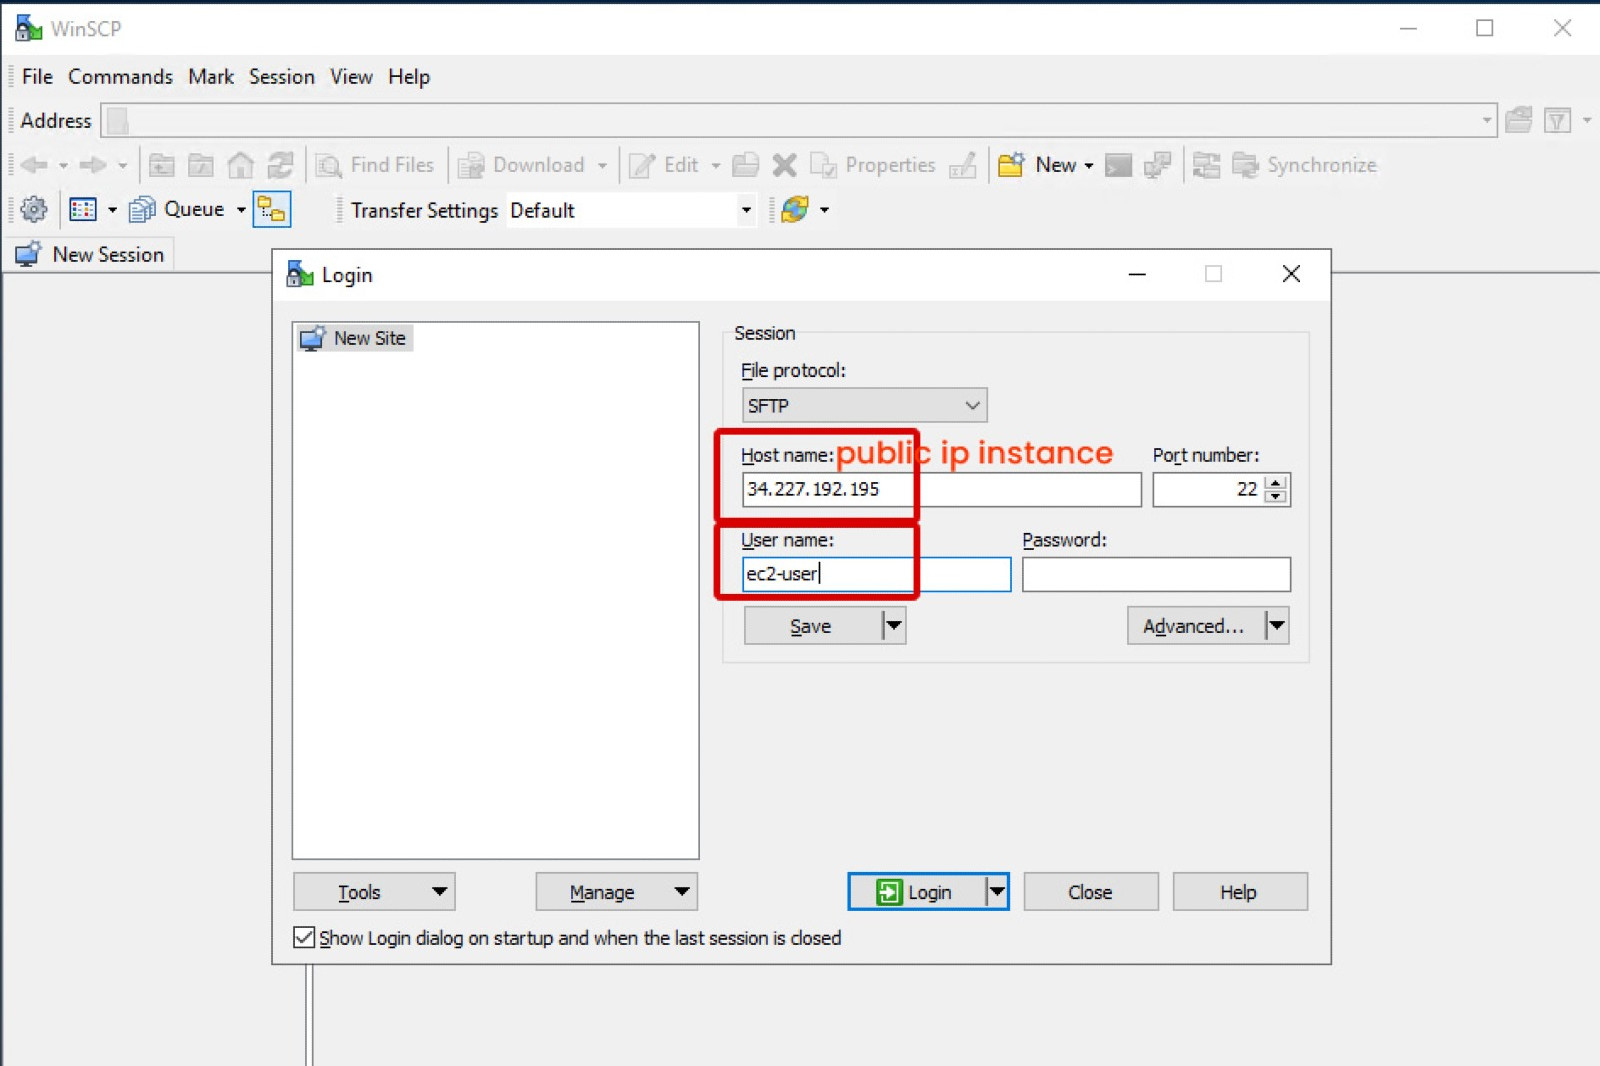Select New Site in site list
Screen dimensions: 1600x1066
click(355, 338)
